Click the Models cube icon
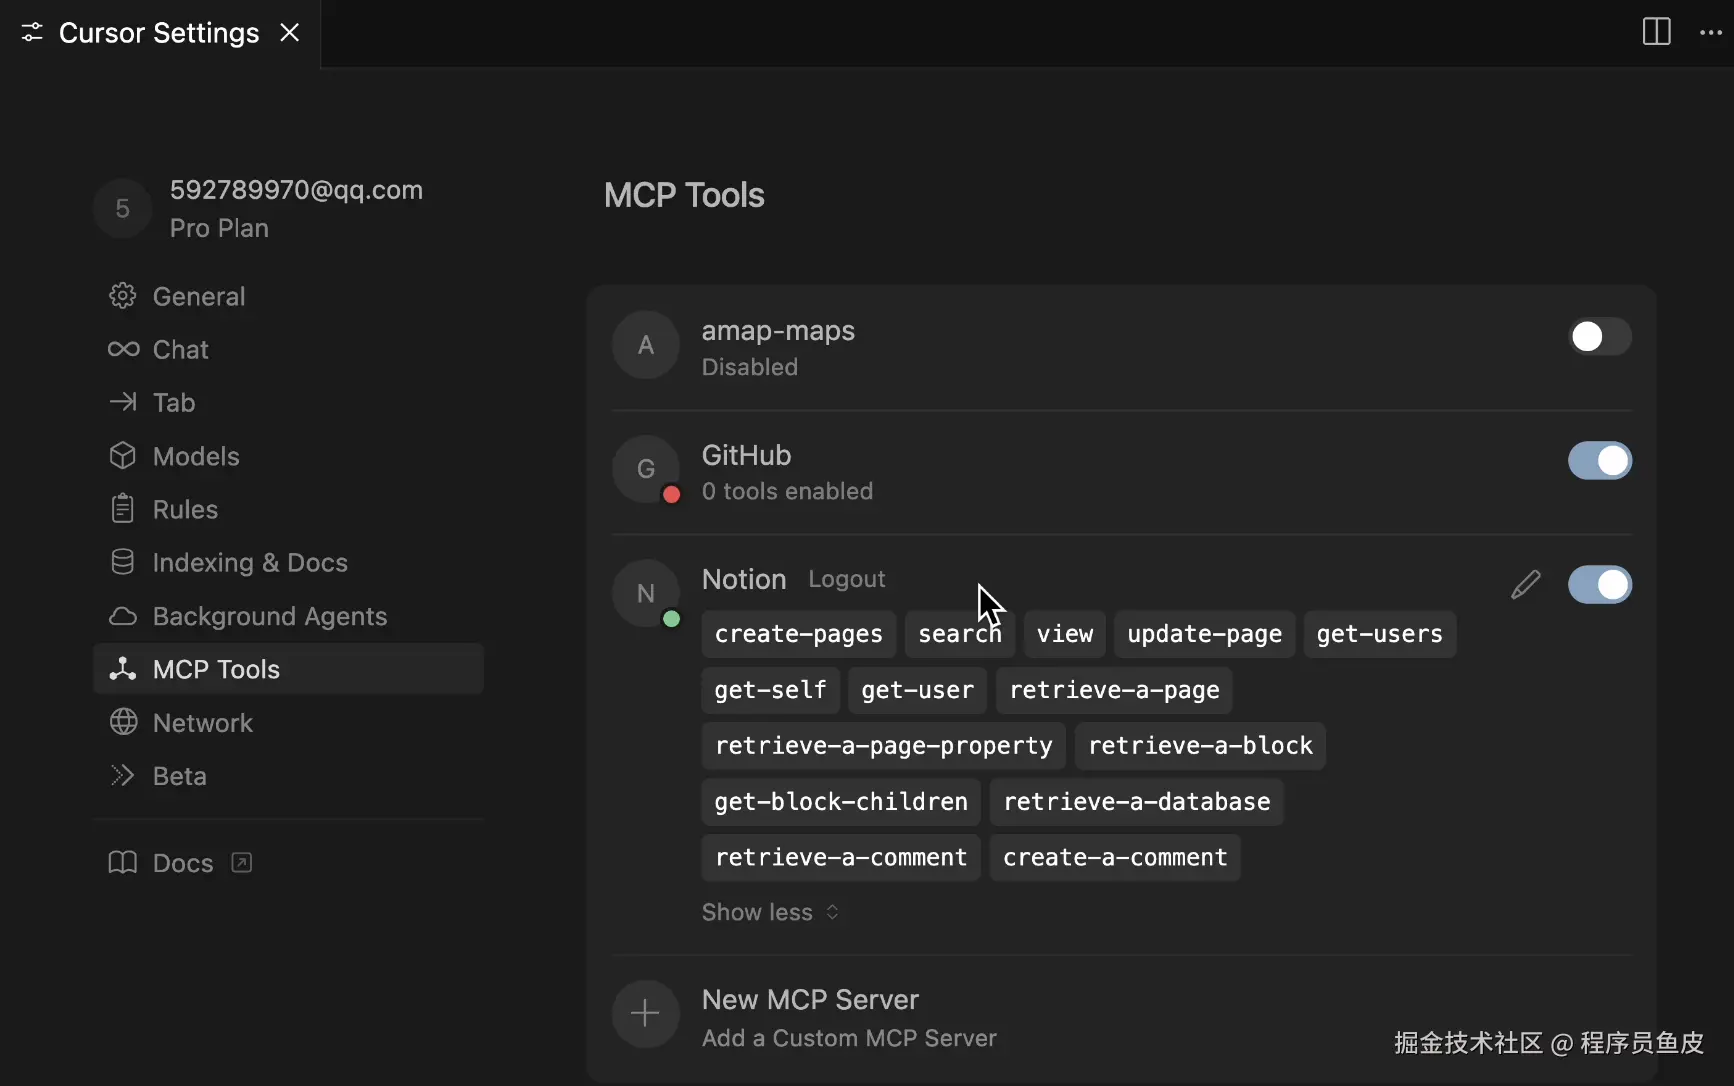The image size is (1734, 1086). [x=123, y=456]
